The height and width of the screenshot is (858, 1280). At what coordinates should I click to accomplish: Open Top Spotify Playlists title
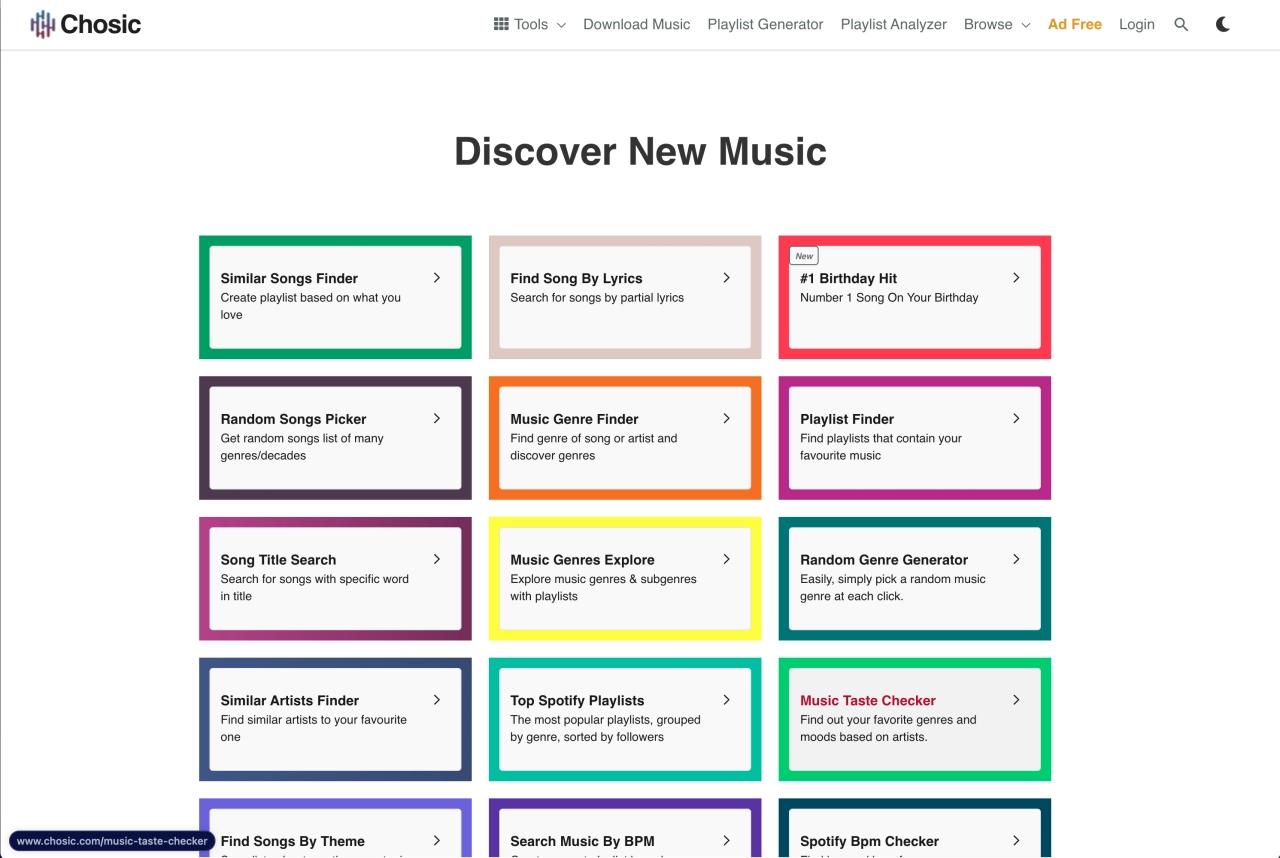coord(577,701)
